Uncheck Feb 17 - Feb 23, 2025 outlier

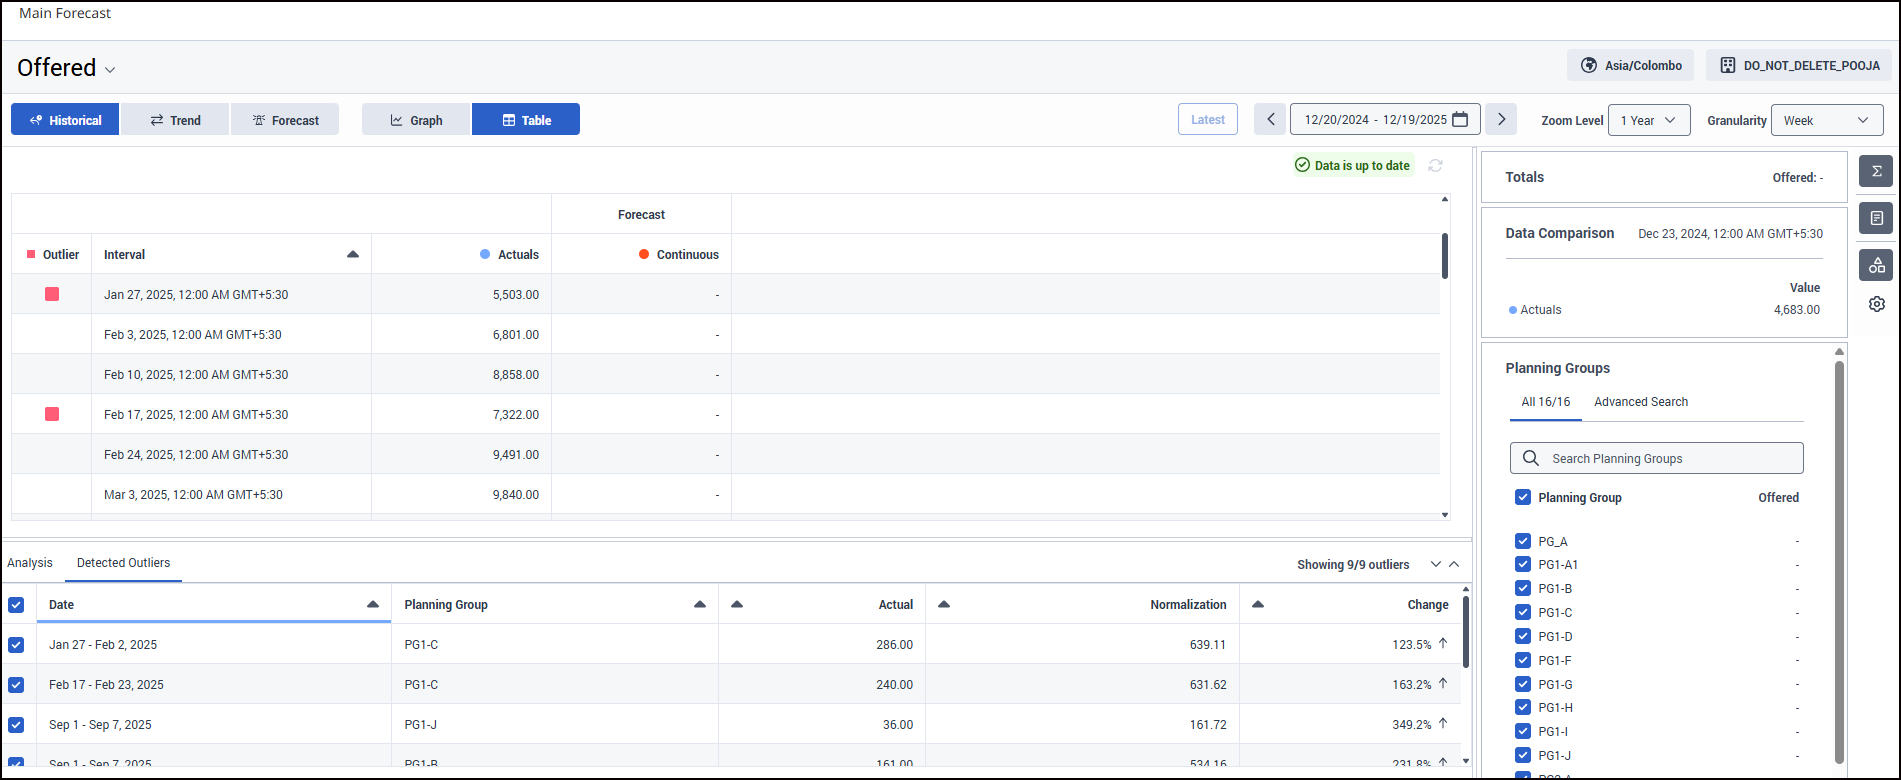[x=16, y=685]
